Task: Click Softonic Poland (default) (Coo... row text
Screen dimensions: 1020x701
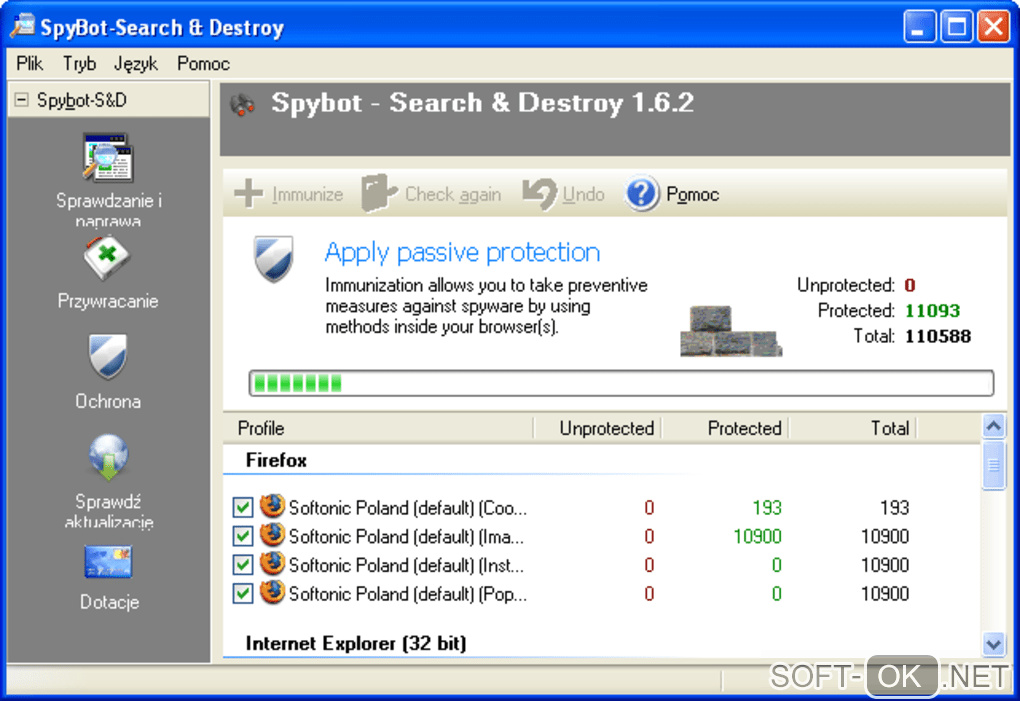Action: [x=408, y=508]
